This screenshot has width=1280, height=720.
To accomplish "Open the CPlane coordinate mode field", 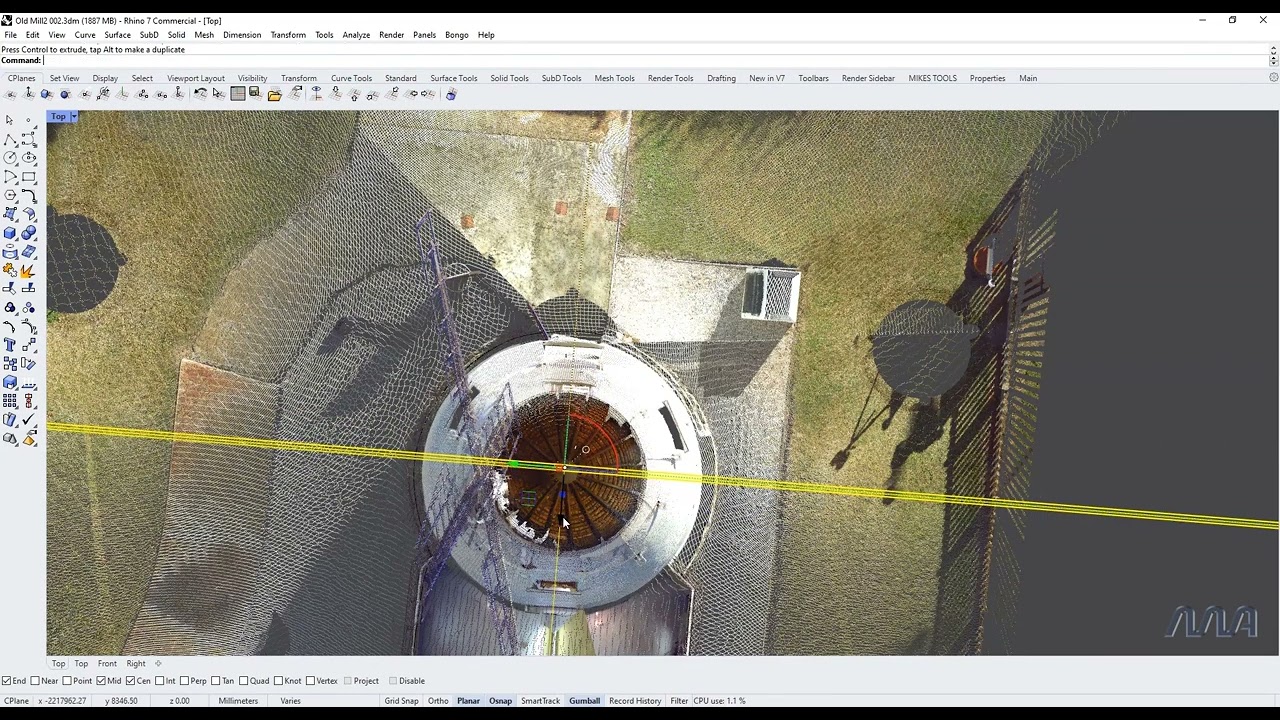I will tap(17, 701).
